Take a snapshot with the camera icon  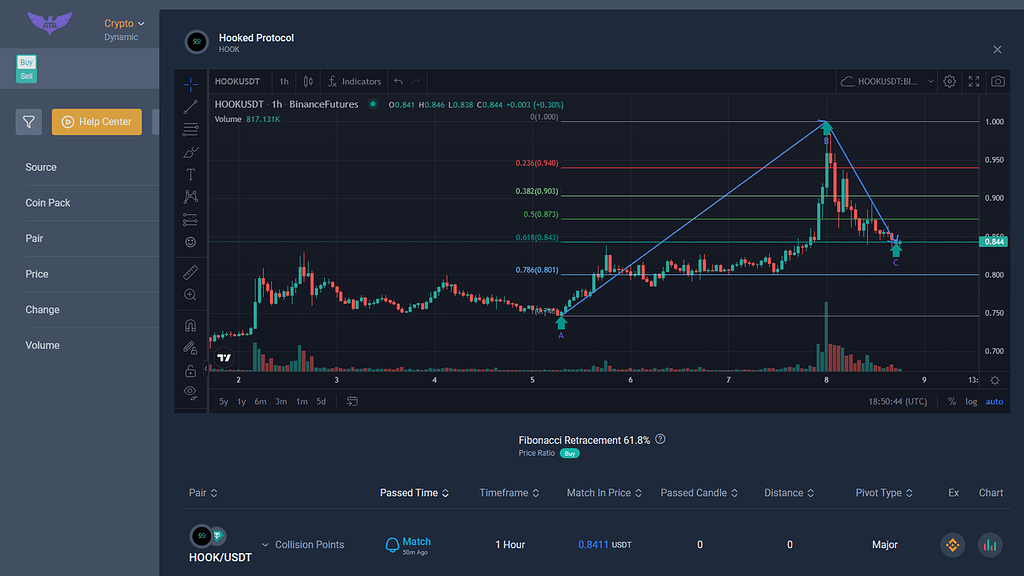pyautogui.click(x=997, y=82)
